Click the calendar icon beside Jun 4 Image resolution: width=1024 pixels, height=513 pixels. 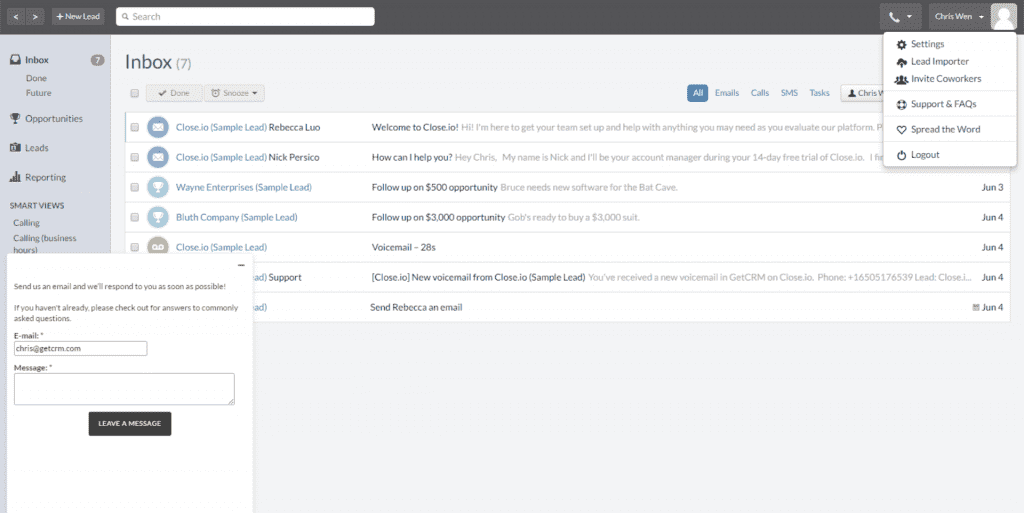coord(976,307)
